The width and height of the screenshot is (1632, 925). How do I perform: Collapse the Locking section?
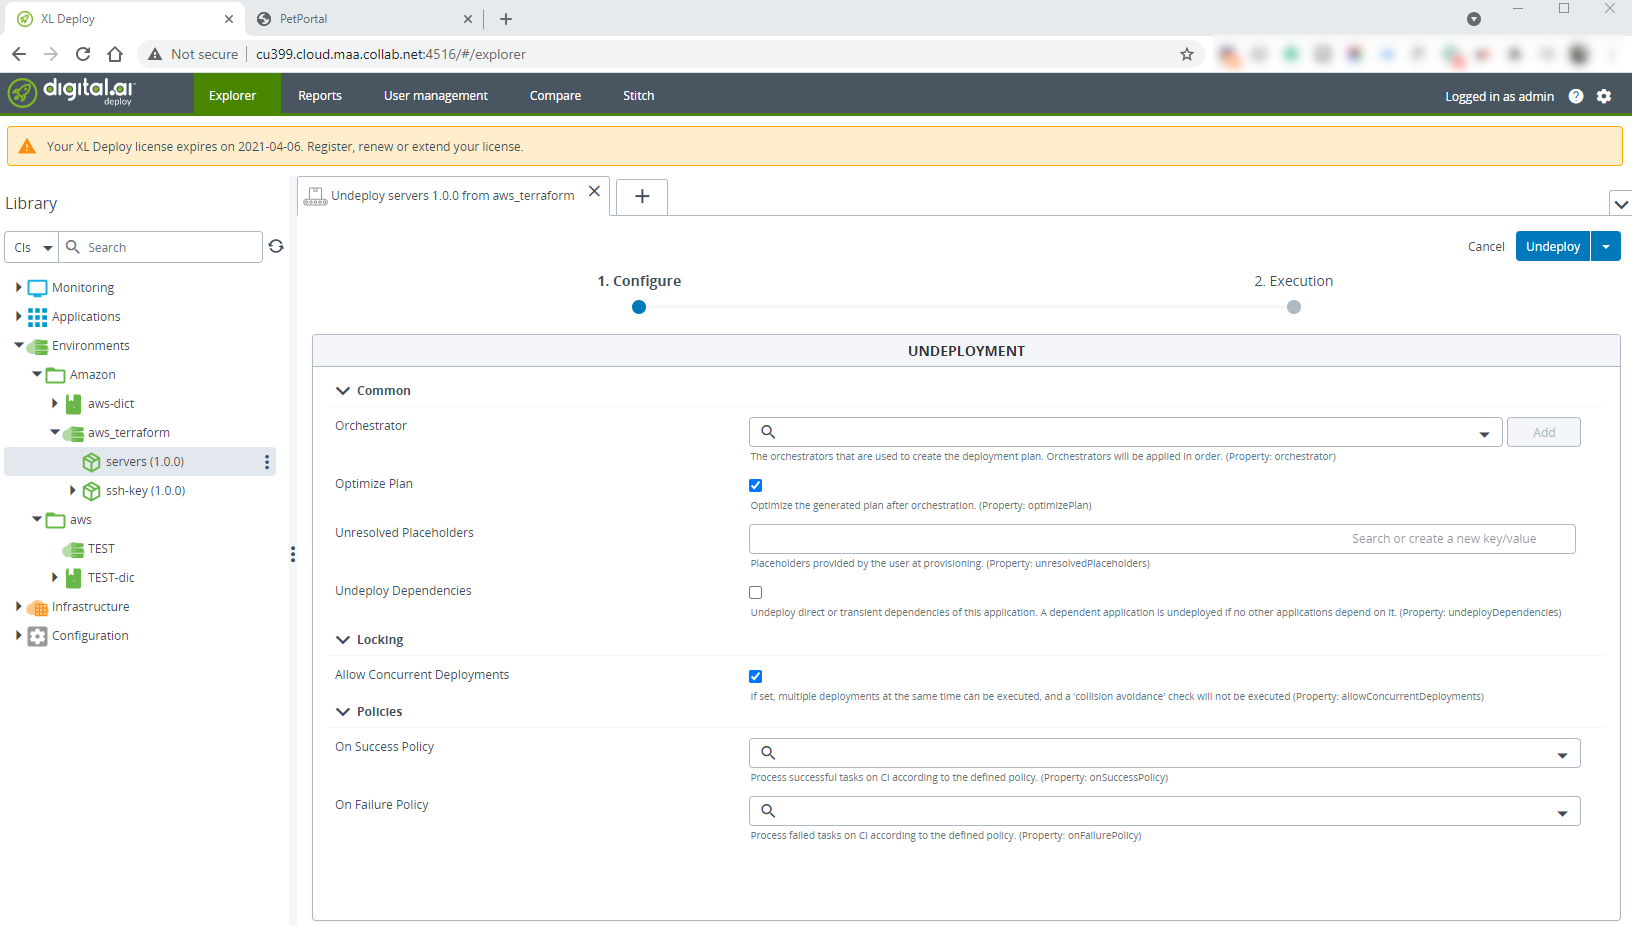[343, 640]
